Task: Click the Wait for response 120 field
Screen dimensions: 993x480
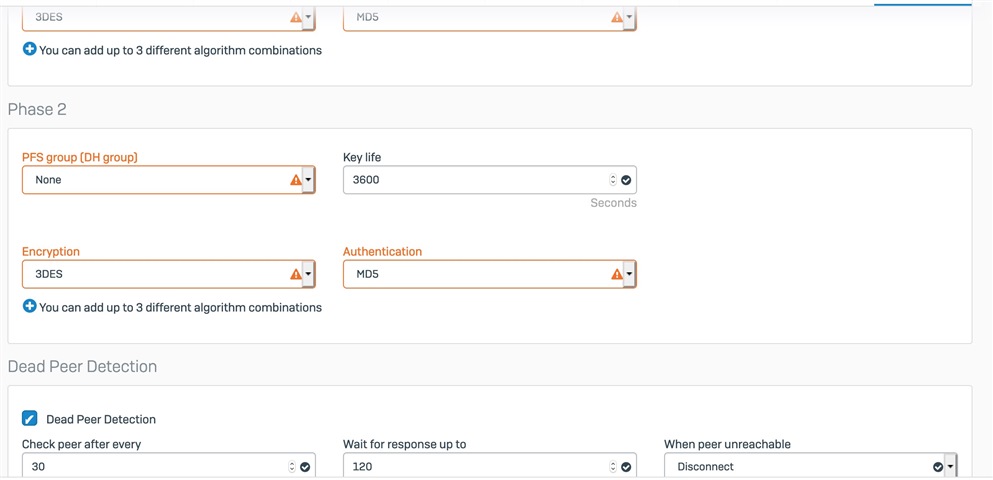Action: [x=490, y=465]
